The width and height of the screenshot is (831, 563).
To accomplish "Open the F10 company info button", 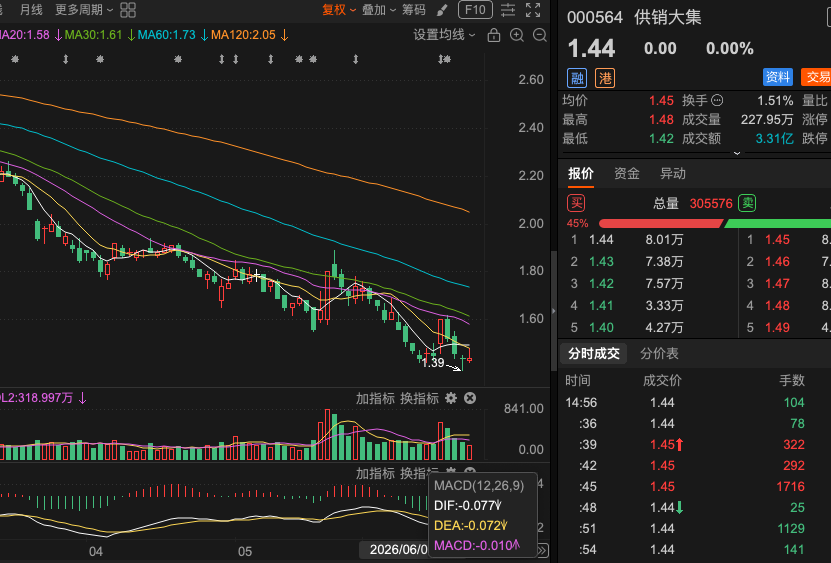I will [x=475, y=10].
